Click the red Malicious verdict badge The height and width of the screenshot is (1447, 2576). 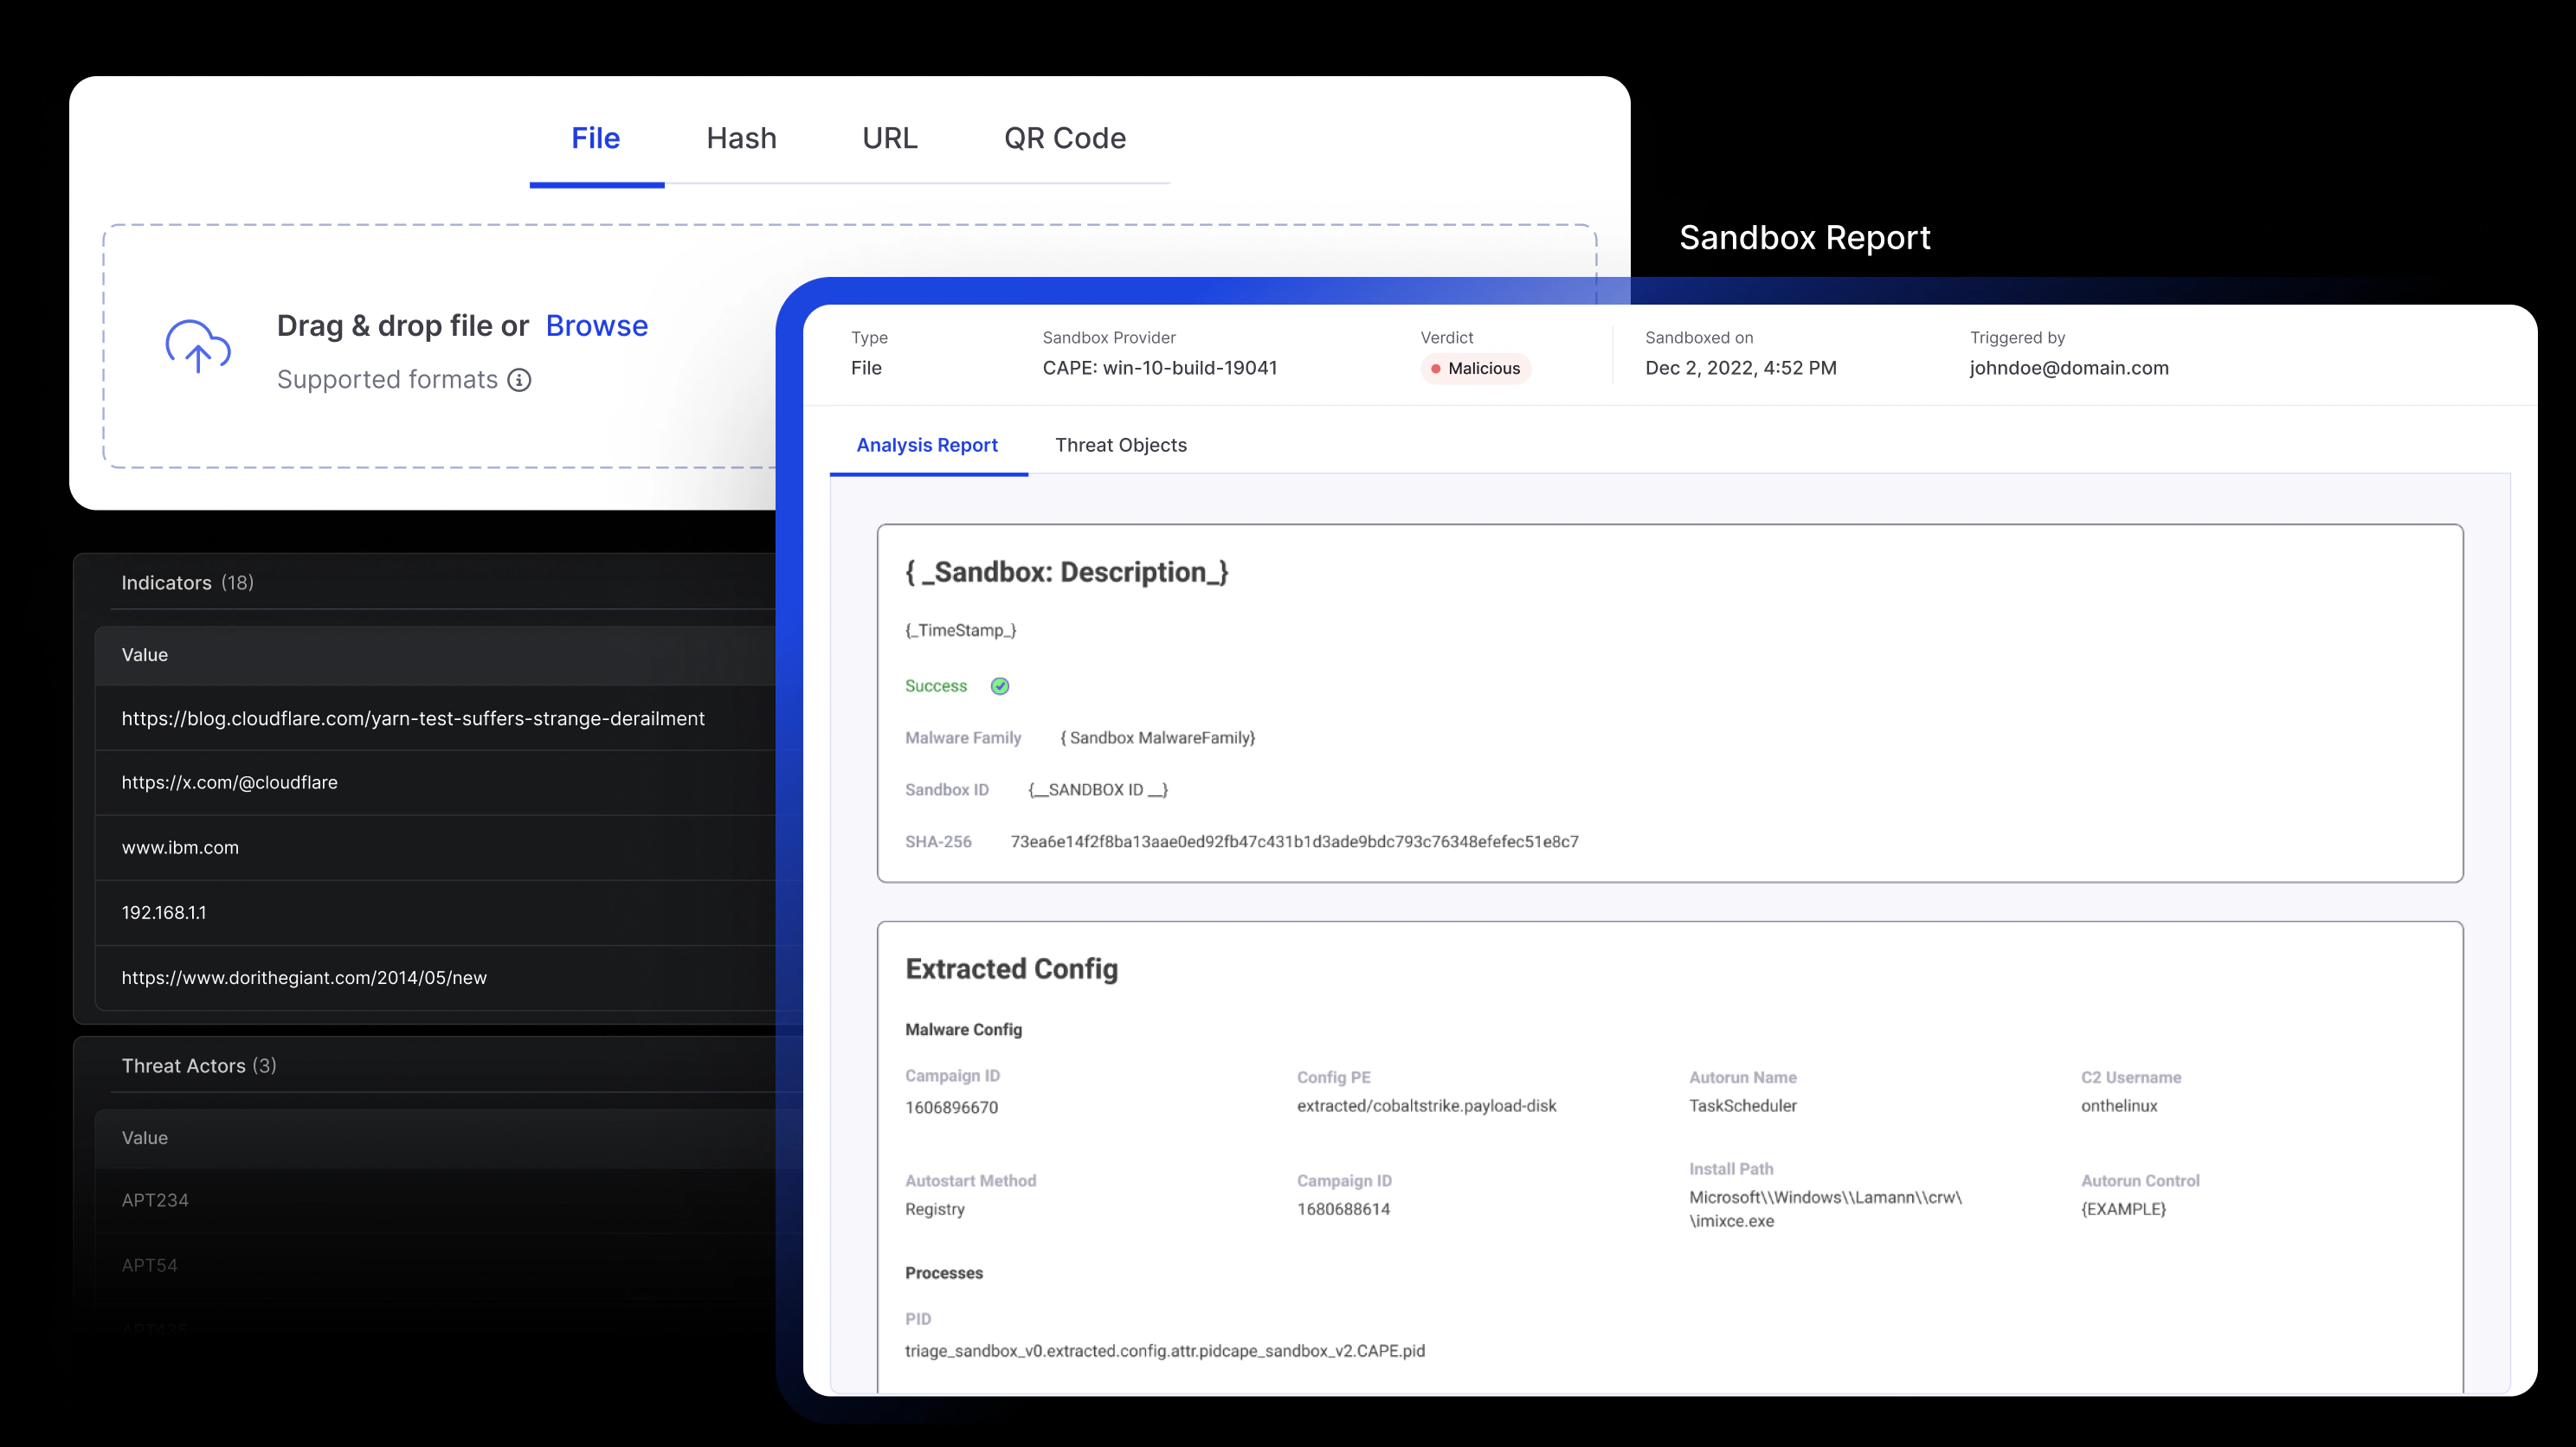[1475, 368]
